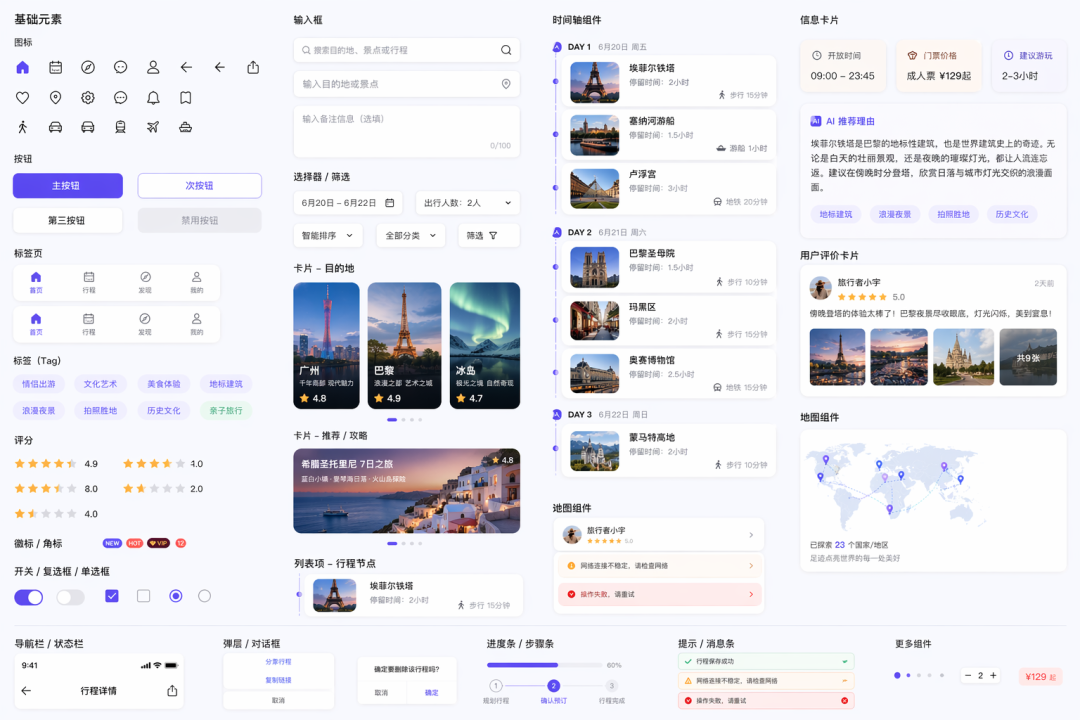Click the DAY 1 timeline marker

[x=557, y=47]
